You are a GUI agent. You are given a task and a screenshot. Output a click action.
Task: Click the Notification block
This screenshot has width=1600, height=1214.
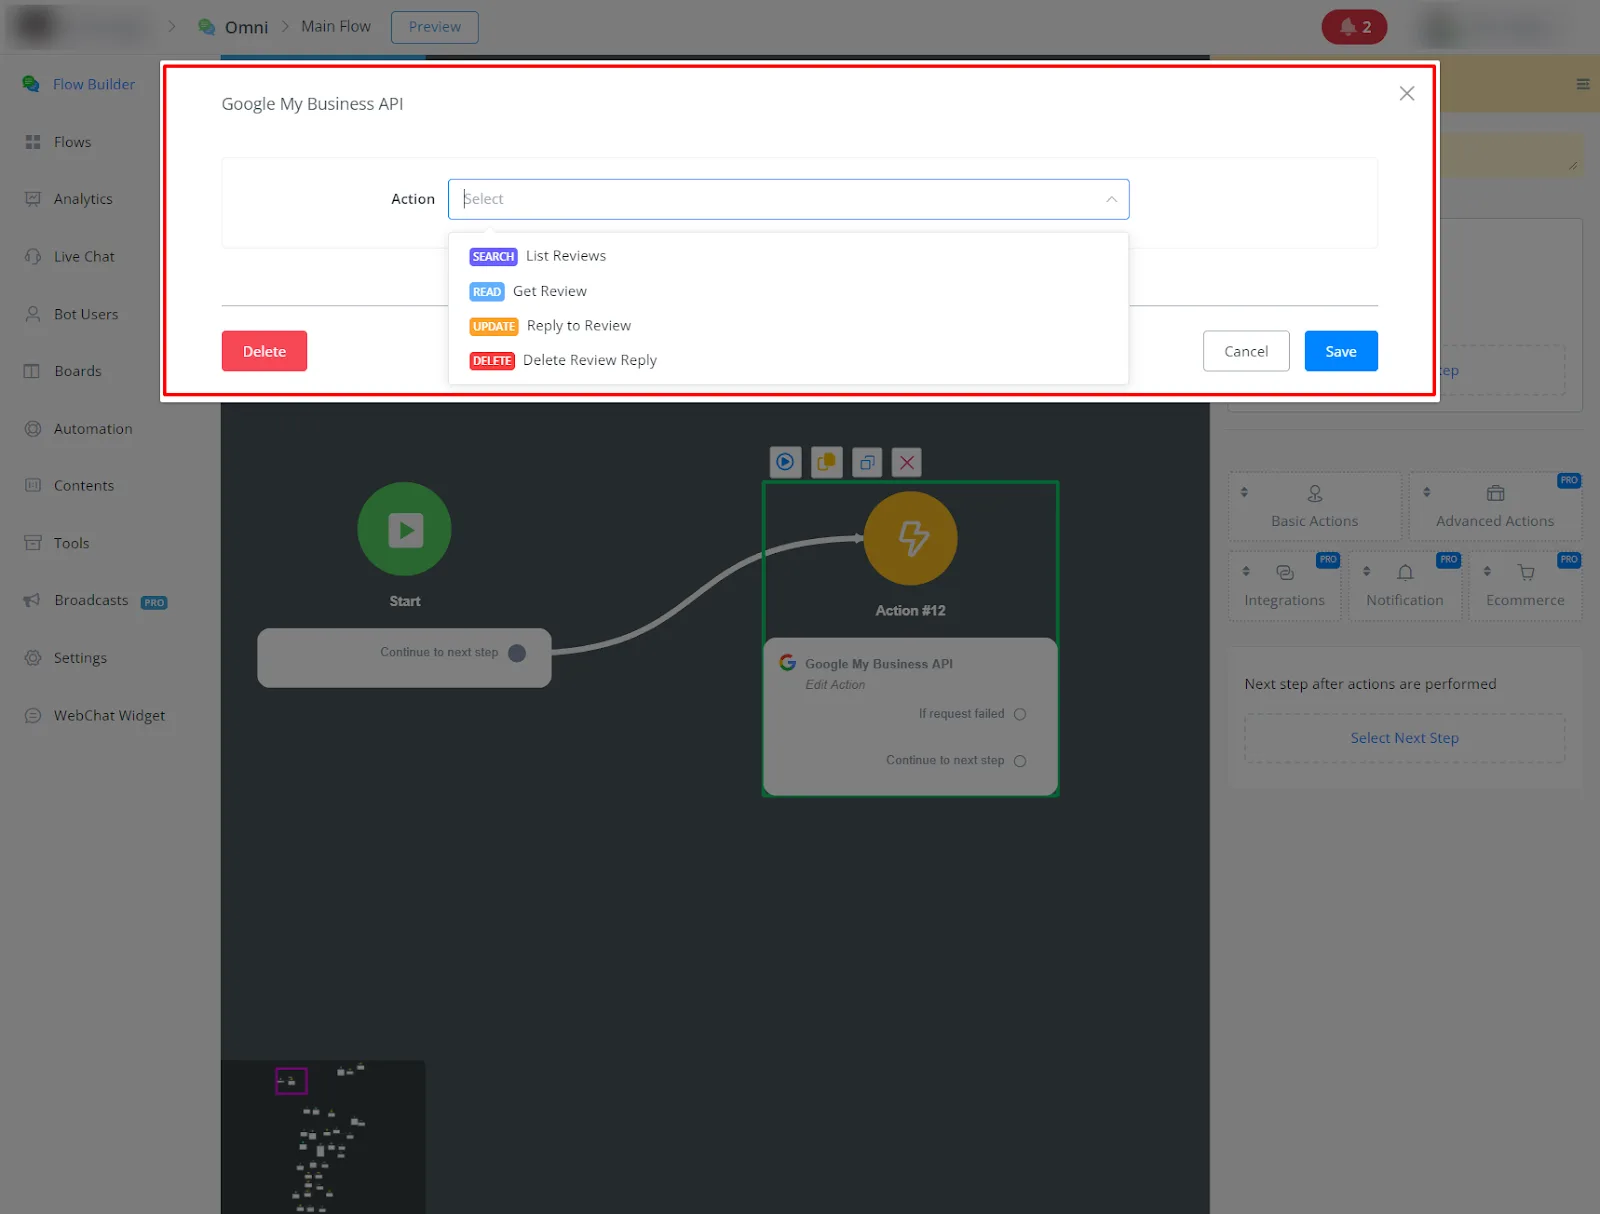point(1405,586)
